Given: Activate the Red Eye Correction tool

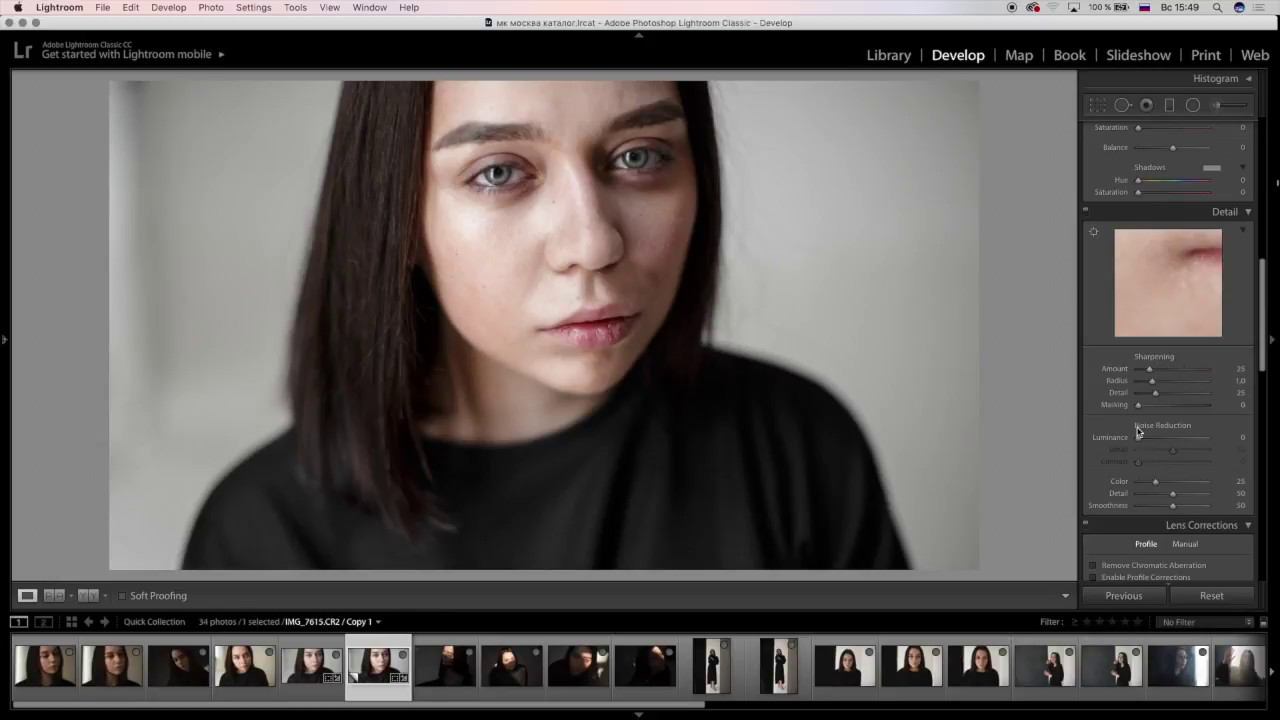Looking at the screenshot, I should (x=1146, y=105).
